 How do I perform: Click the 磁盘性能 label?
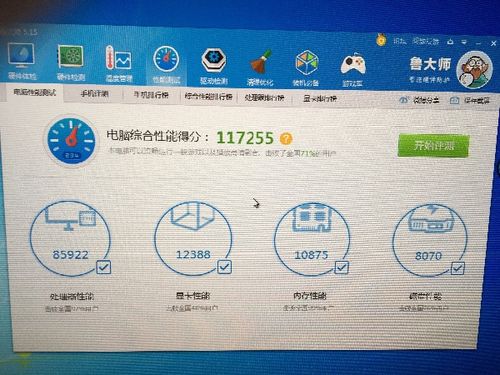[x=425, y=296]
